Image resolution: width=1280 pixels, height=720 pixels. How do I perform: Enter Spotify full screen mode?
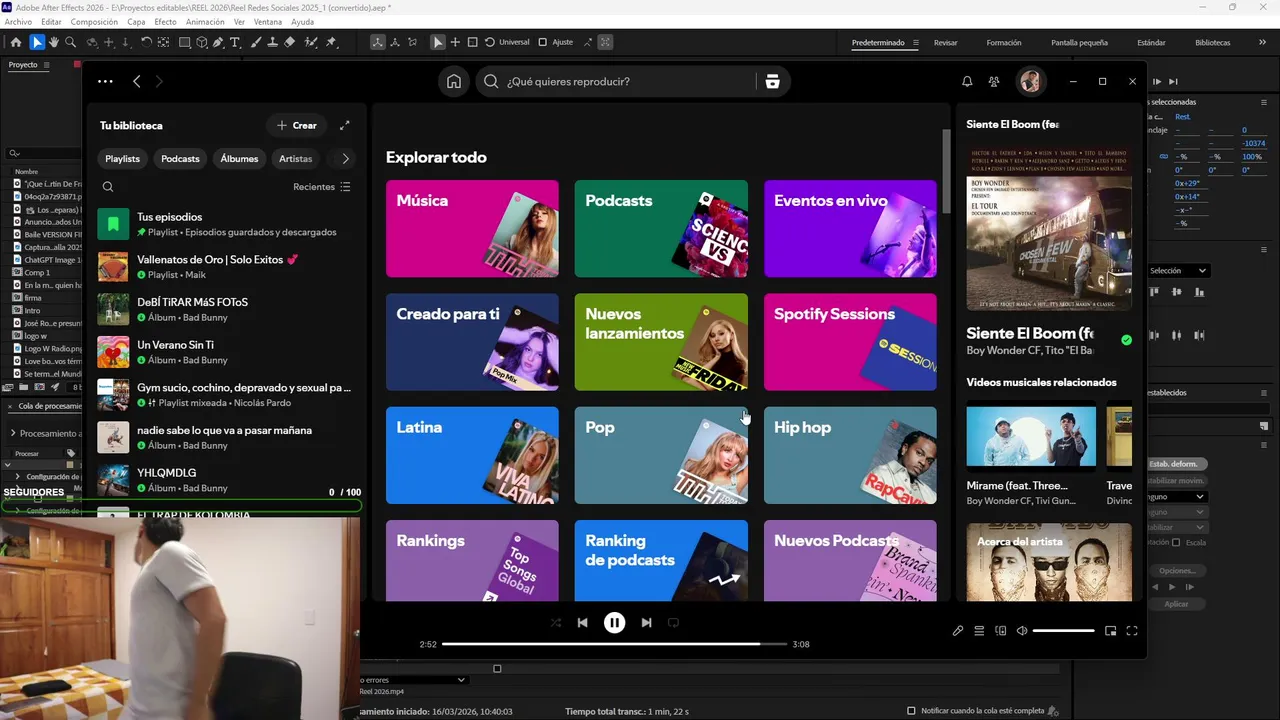(1132, 631)
